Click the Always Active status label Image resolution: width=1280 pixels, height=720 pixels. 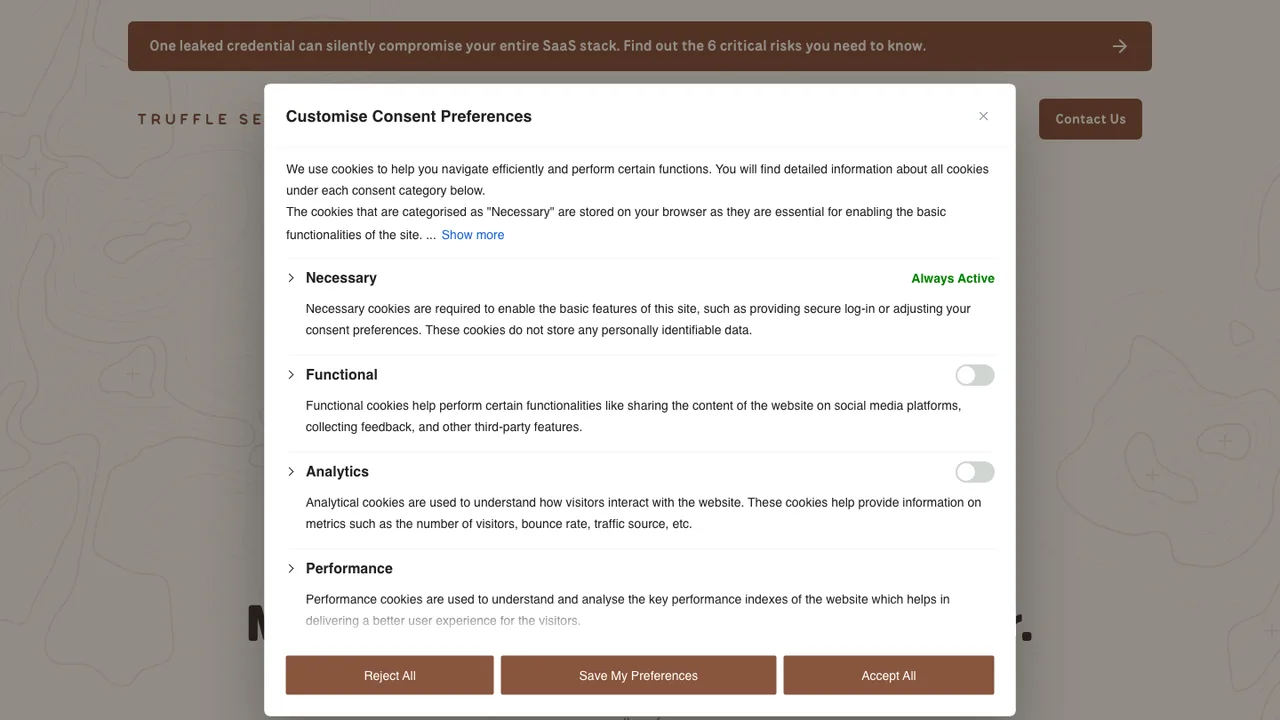pyautogui.click(x=953, y=279)
